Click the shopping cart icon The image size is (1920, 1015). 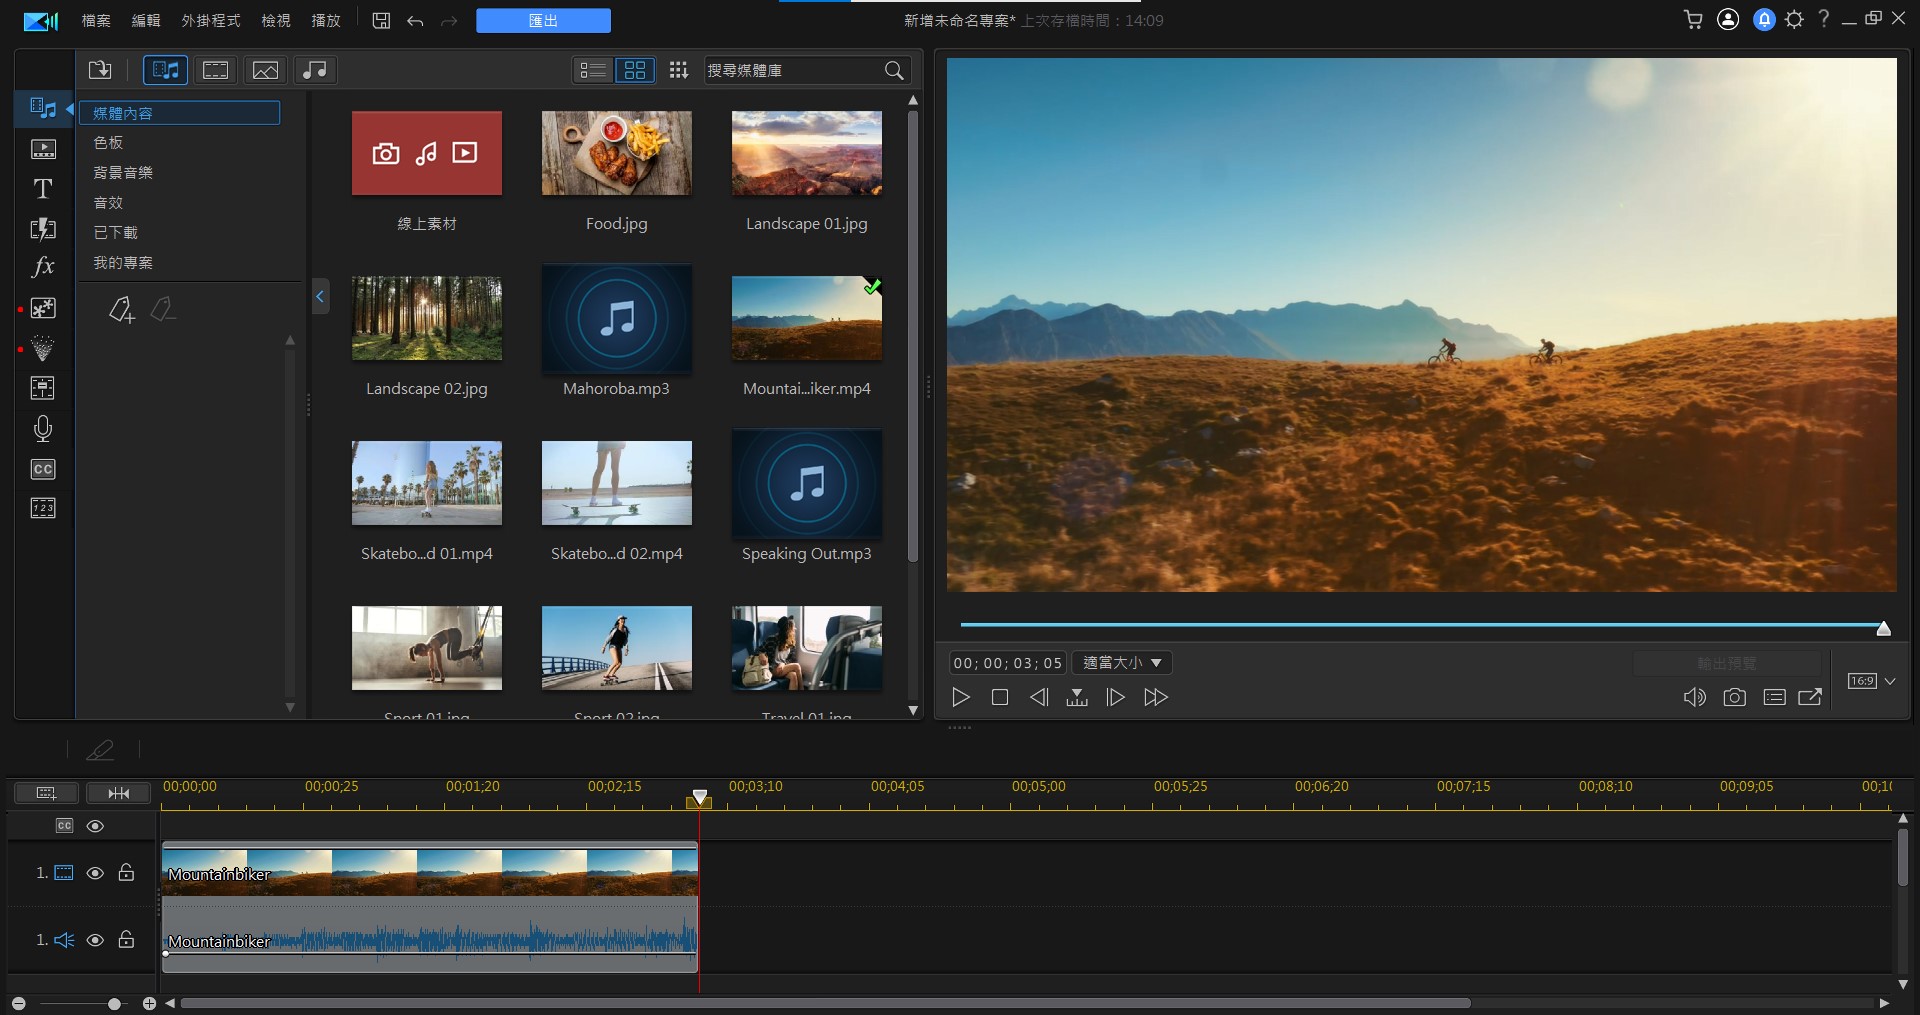point(1693,20)
